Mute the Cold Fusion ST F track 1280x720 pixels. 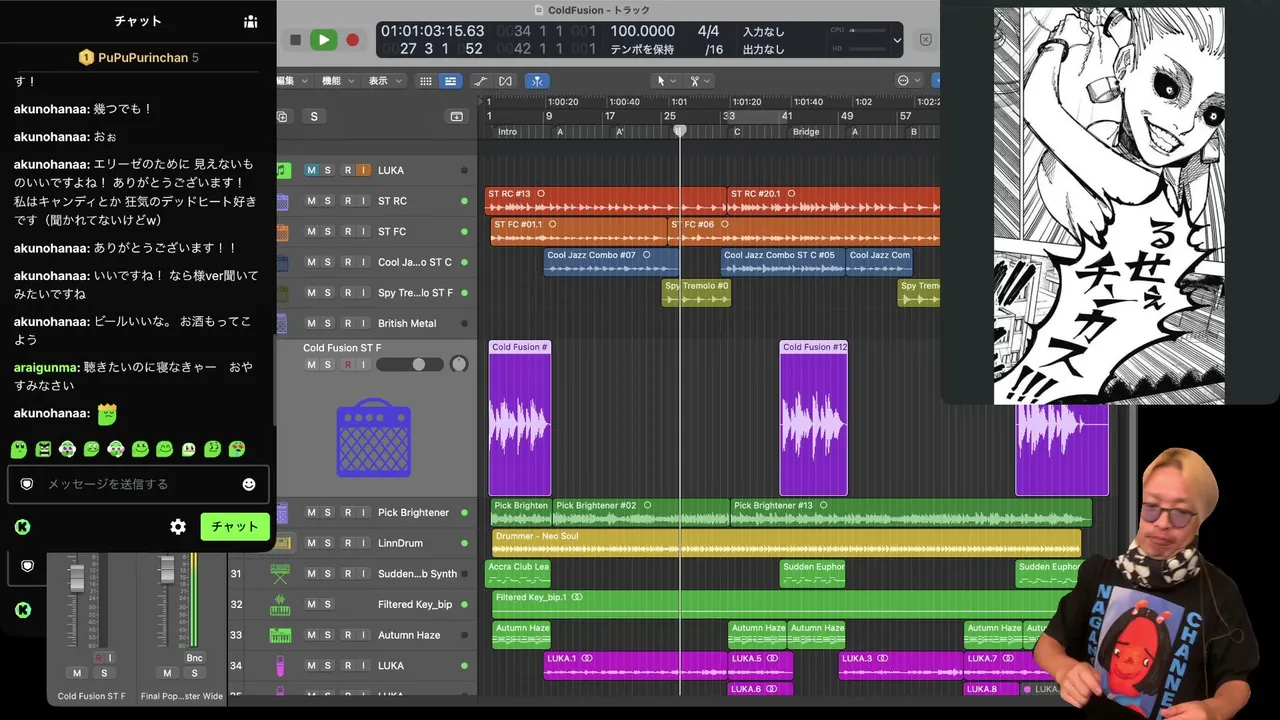[311, 365]
